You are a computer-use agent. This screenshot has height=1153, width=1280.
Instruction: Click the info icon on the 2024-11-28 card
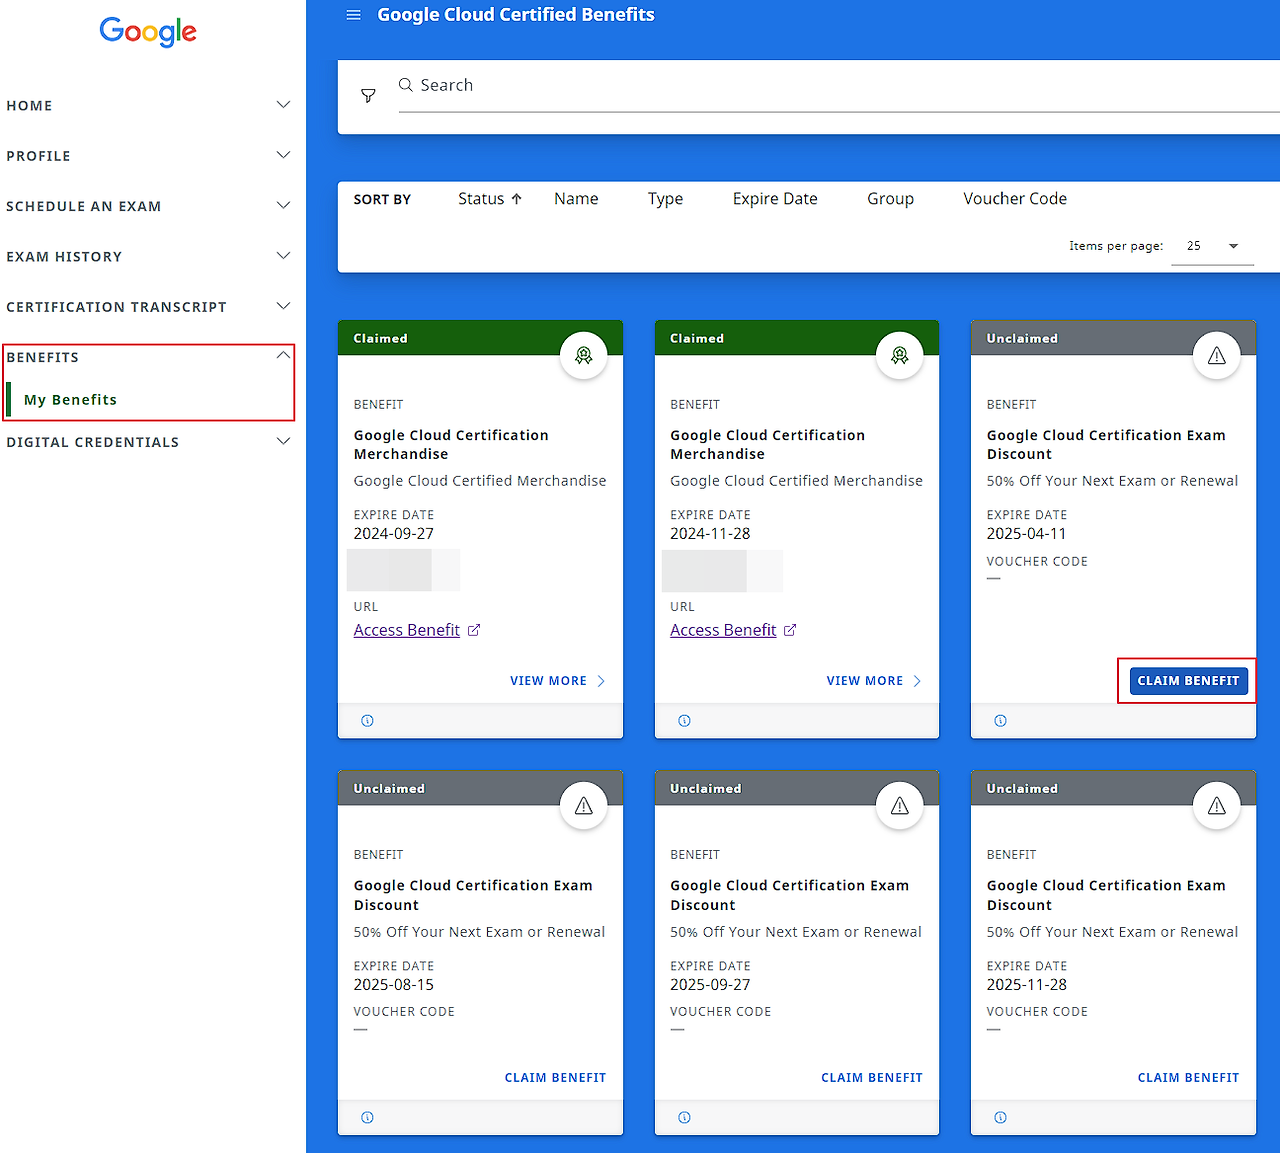pos(684,721)
